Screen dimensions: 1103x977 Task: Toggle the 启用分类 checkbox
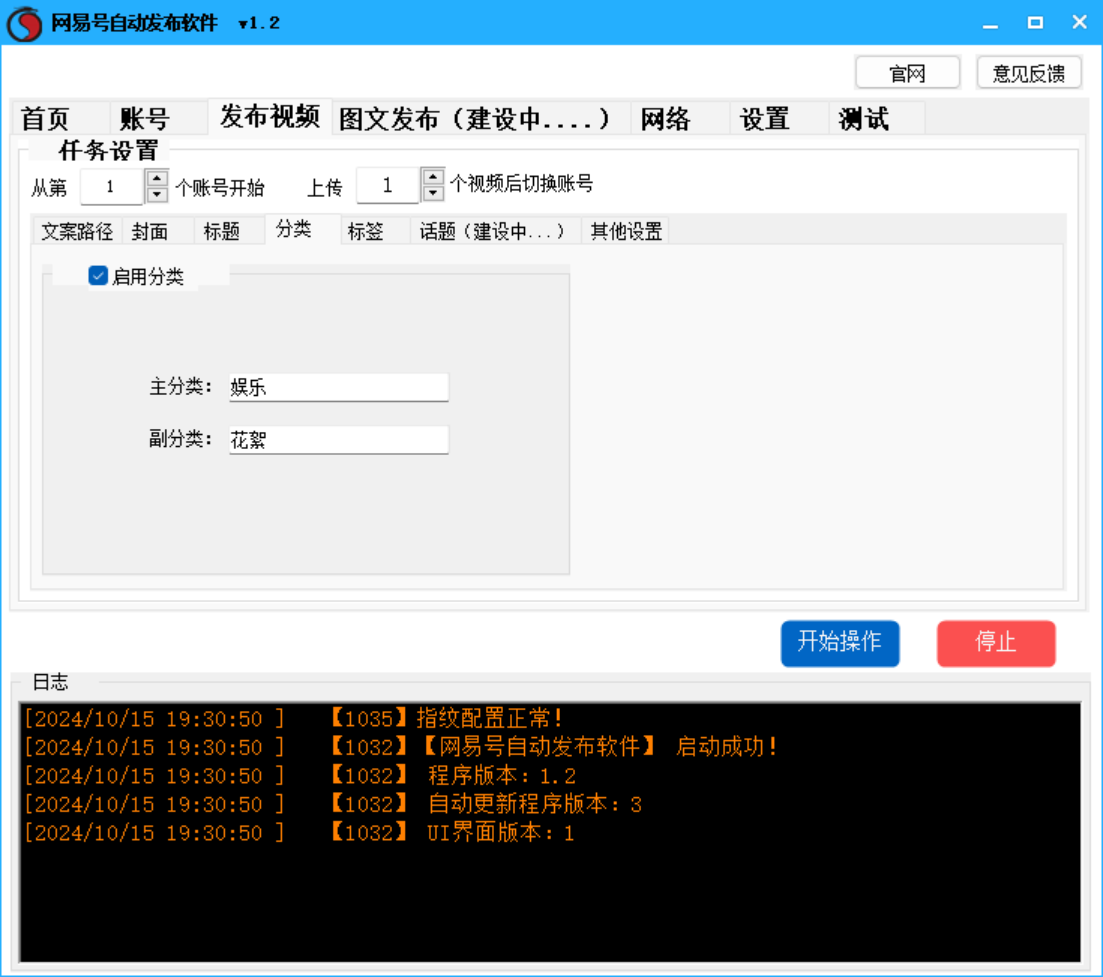point(98,276)
